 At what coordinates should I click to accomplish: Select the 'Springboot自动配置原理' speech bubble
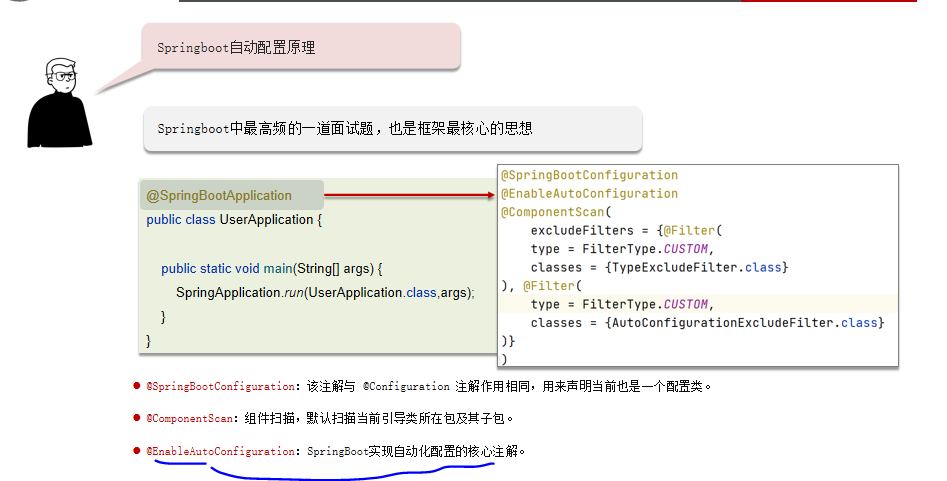click(301, 47)
